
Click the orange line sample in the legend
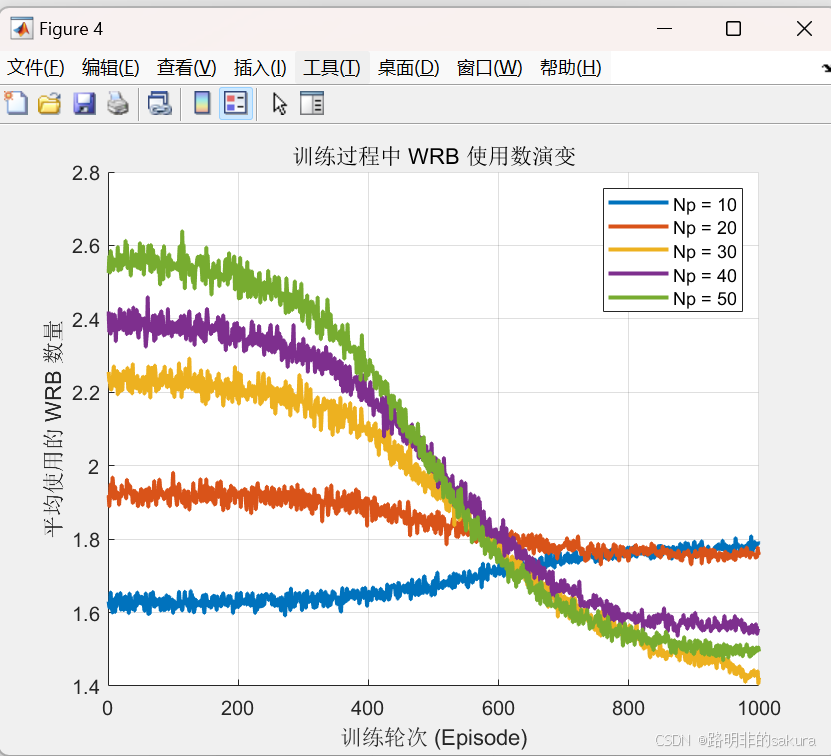pyautogui.click(x=638, y=226)
